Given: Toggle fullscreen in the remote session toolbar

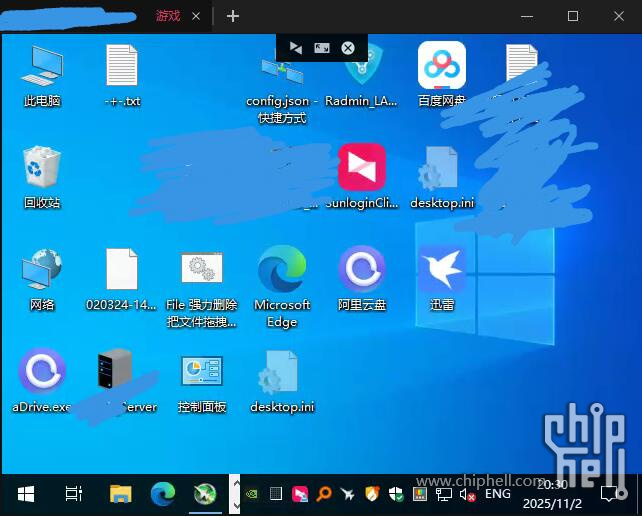Looking at the screenshot, I should (322, 47).
